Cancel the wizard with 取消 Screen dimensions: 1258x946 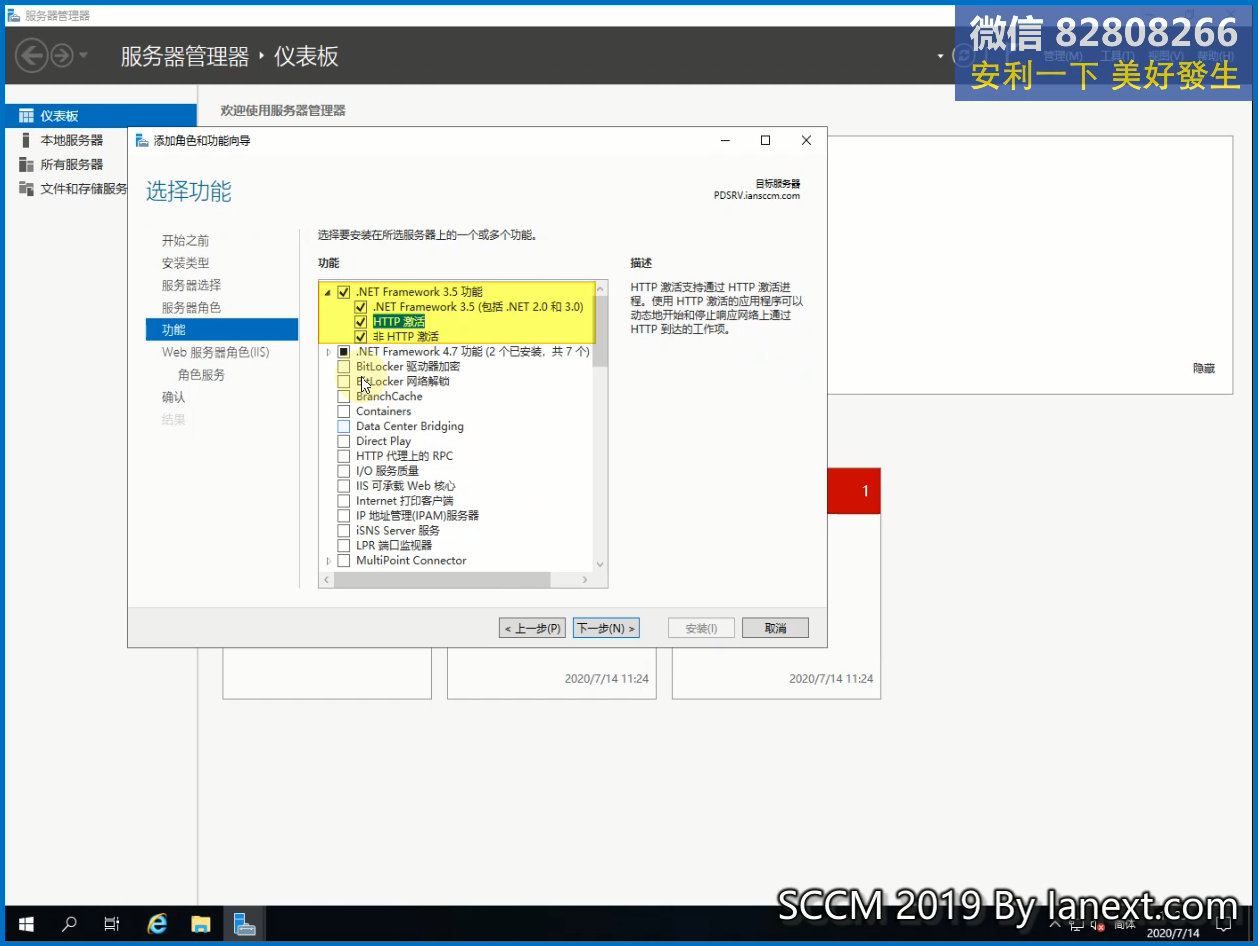pyautogui.click(x=775, y=628)
